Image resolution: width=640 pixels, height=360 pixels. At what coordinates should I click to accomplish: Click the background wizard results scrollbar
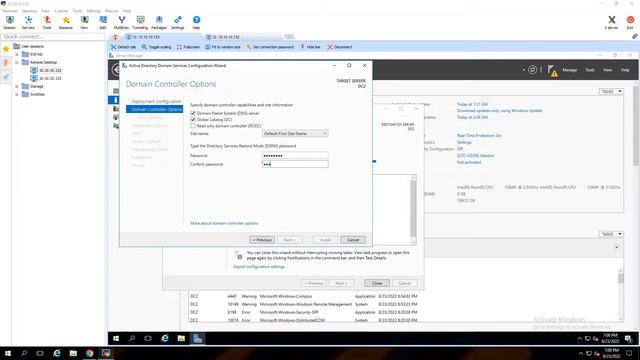413,210
